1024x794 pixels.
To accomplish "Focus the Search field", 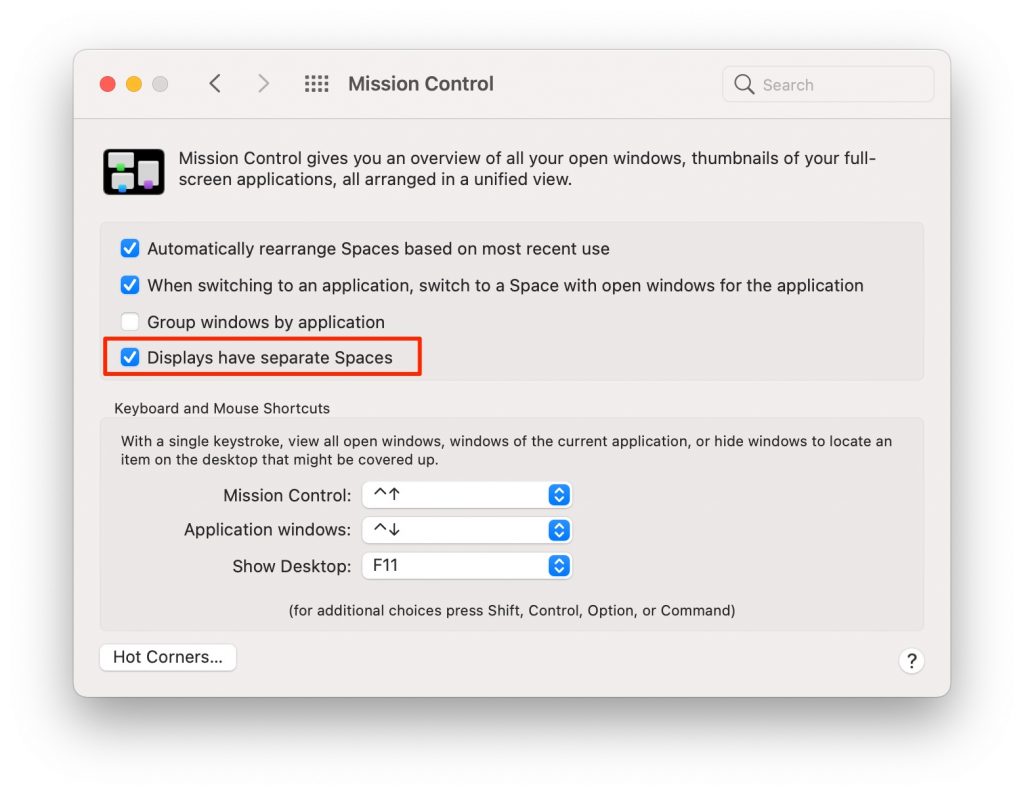I will pos(828,84).
